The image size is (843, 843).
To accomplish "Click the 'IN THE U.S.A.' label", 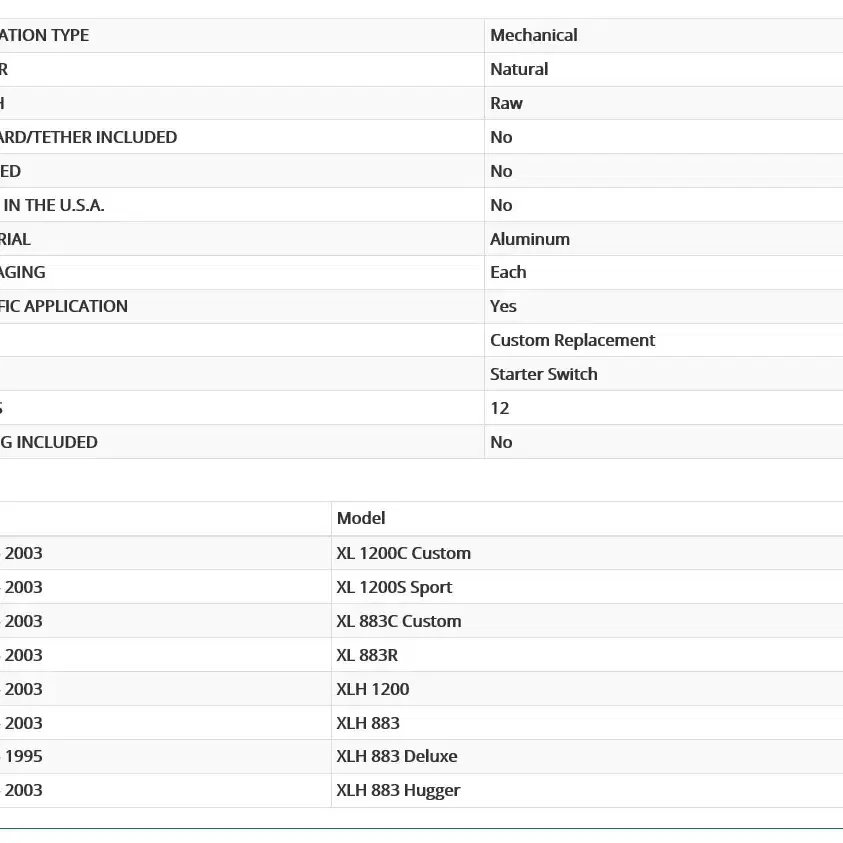I will pos(53,205).
